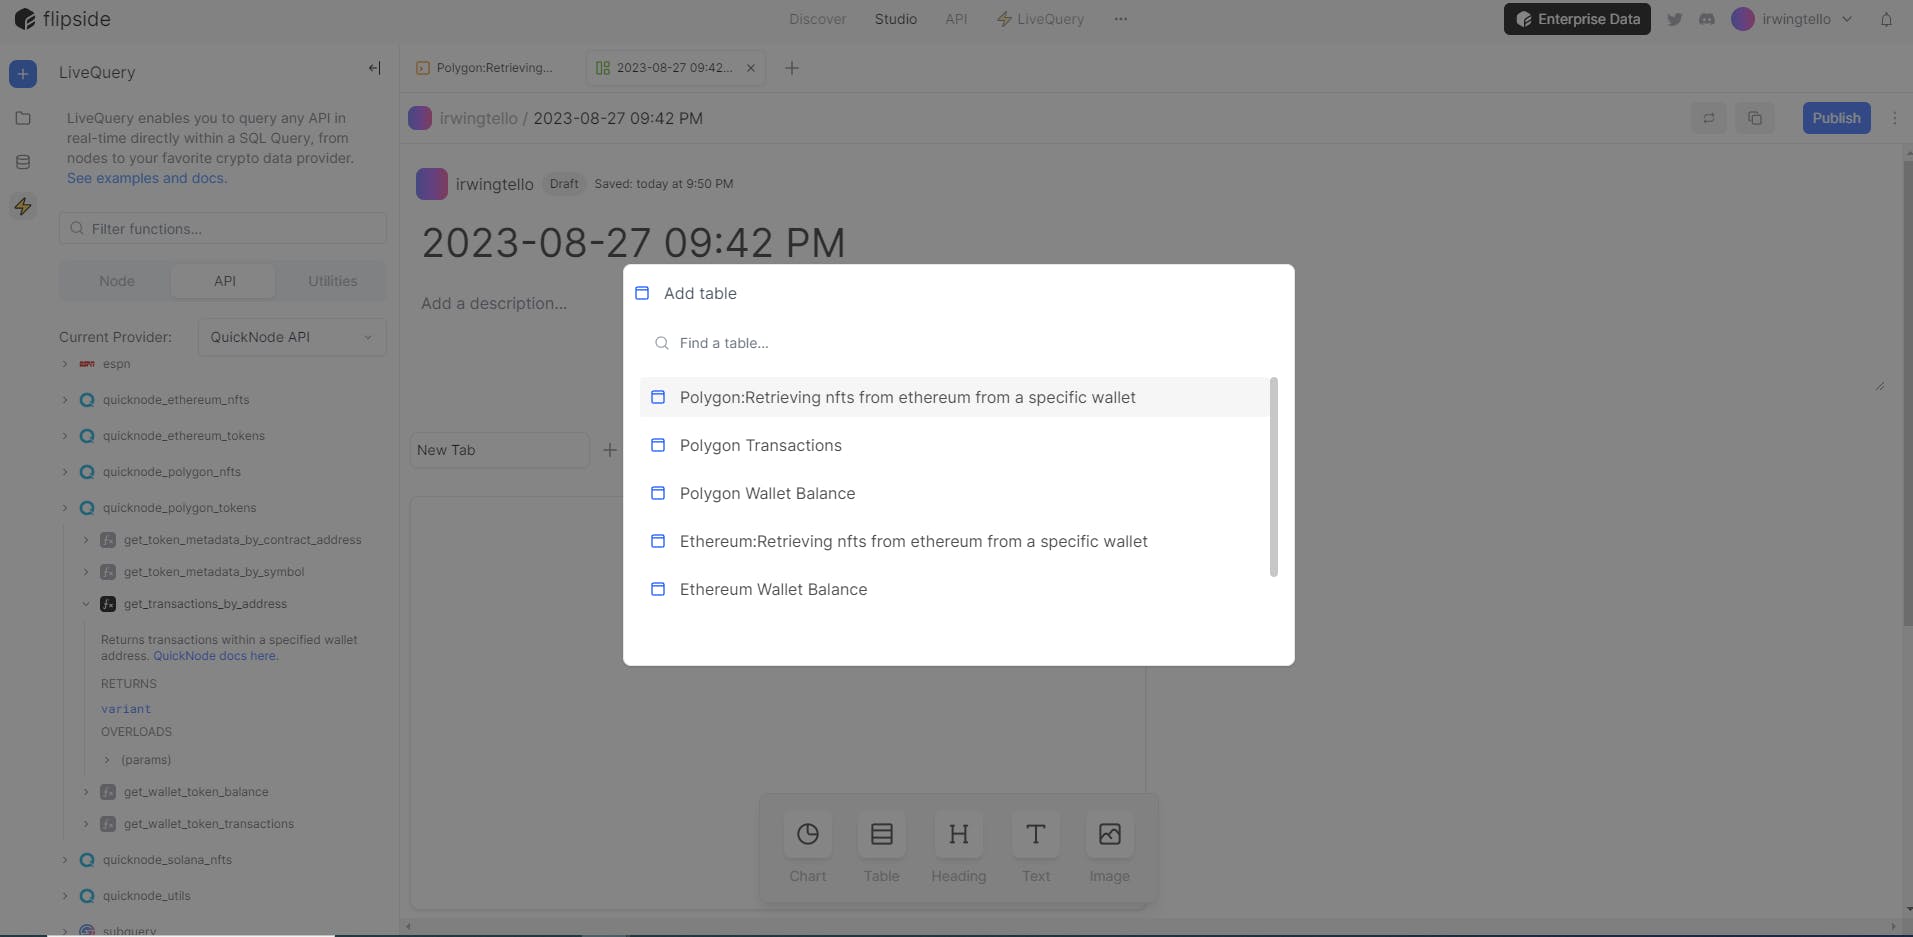Viewport: 1913px width, 937px height.
Task: Open the Twitter icon in header
Action: tap(1674, 19)
